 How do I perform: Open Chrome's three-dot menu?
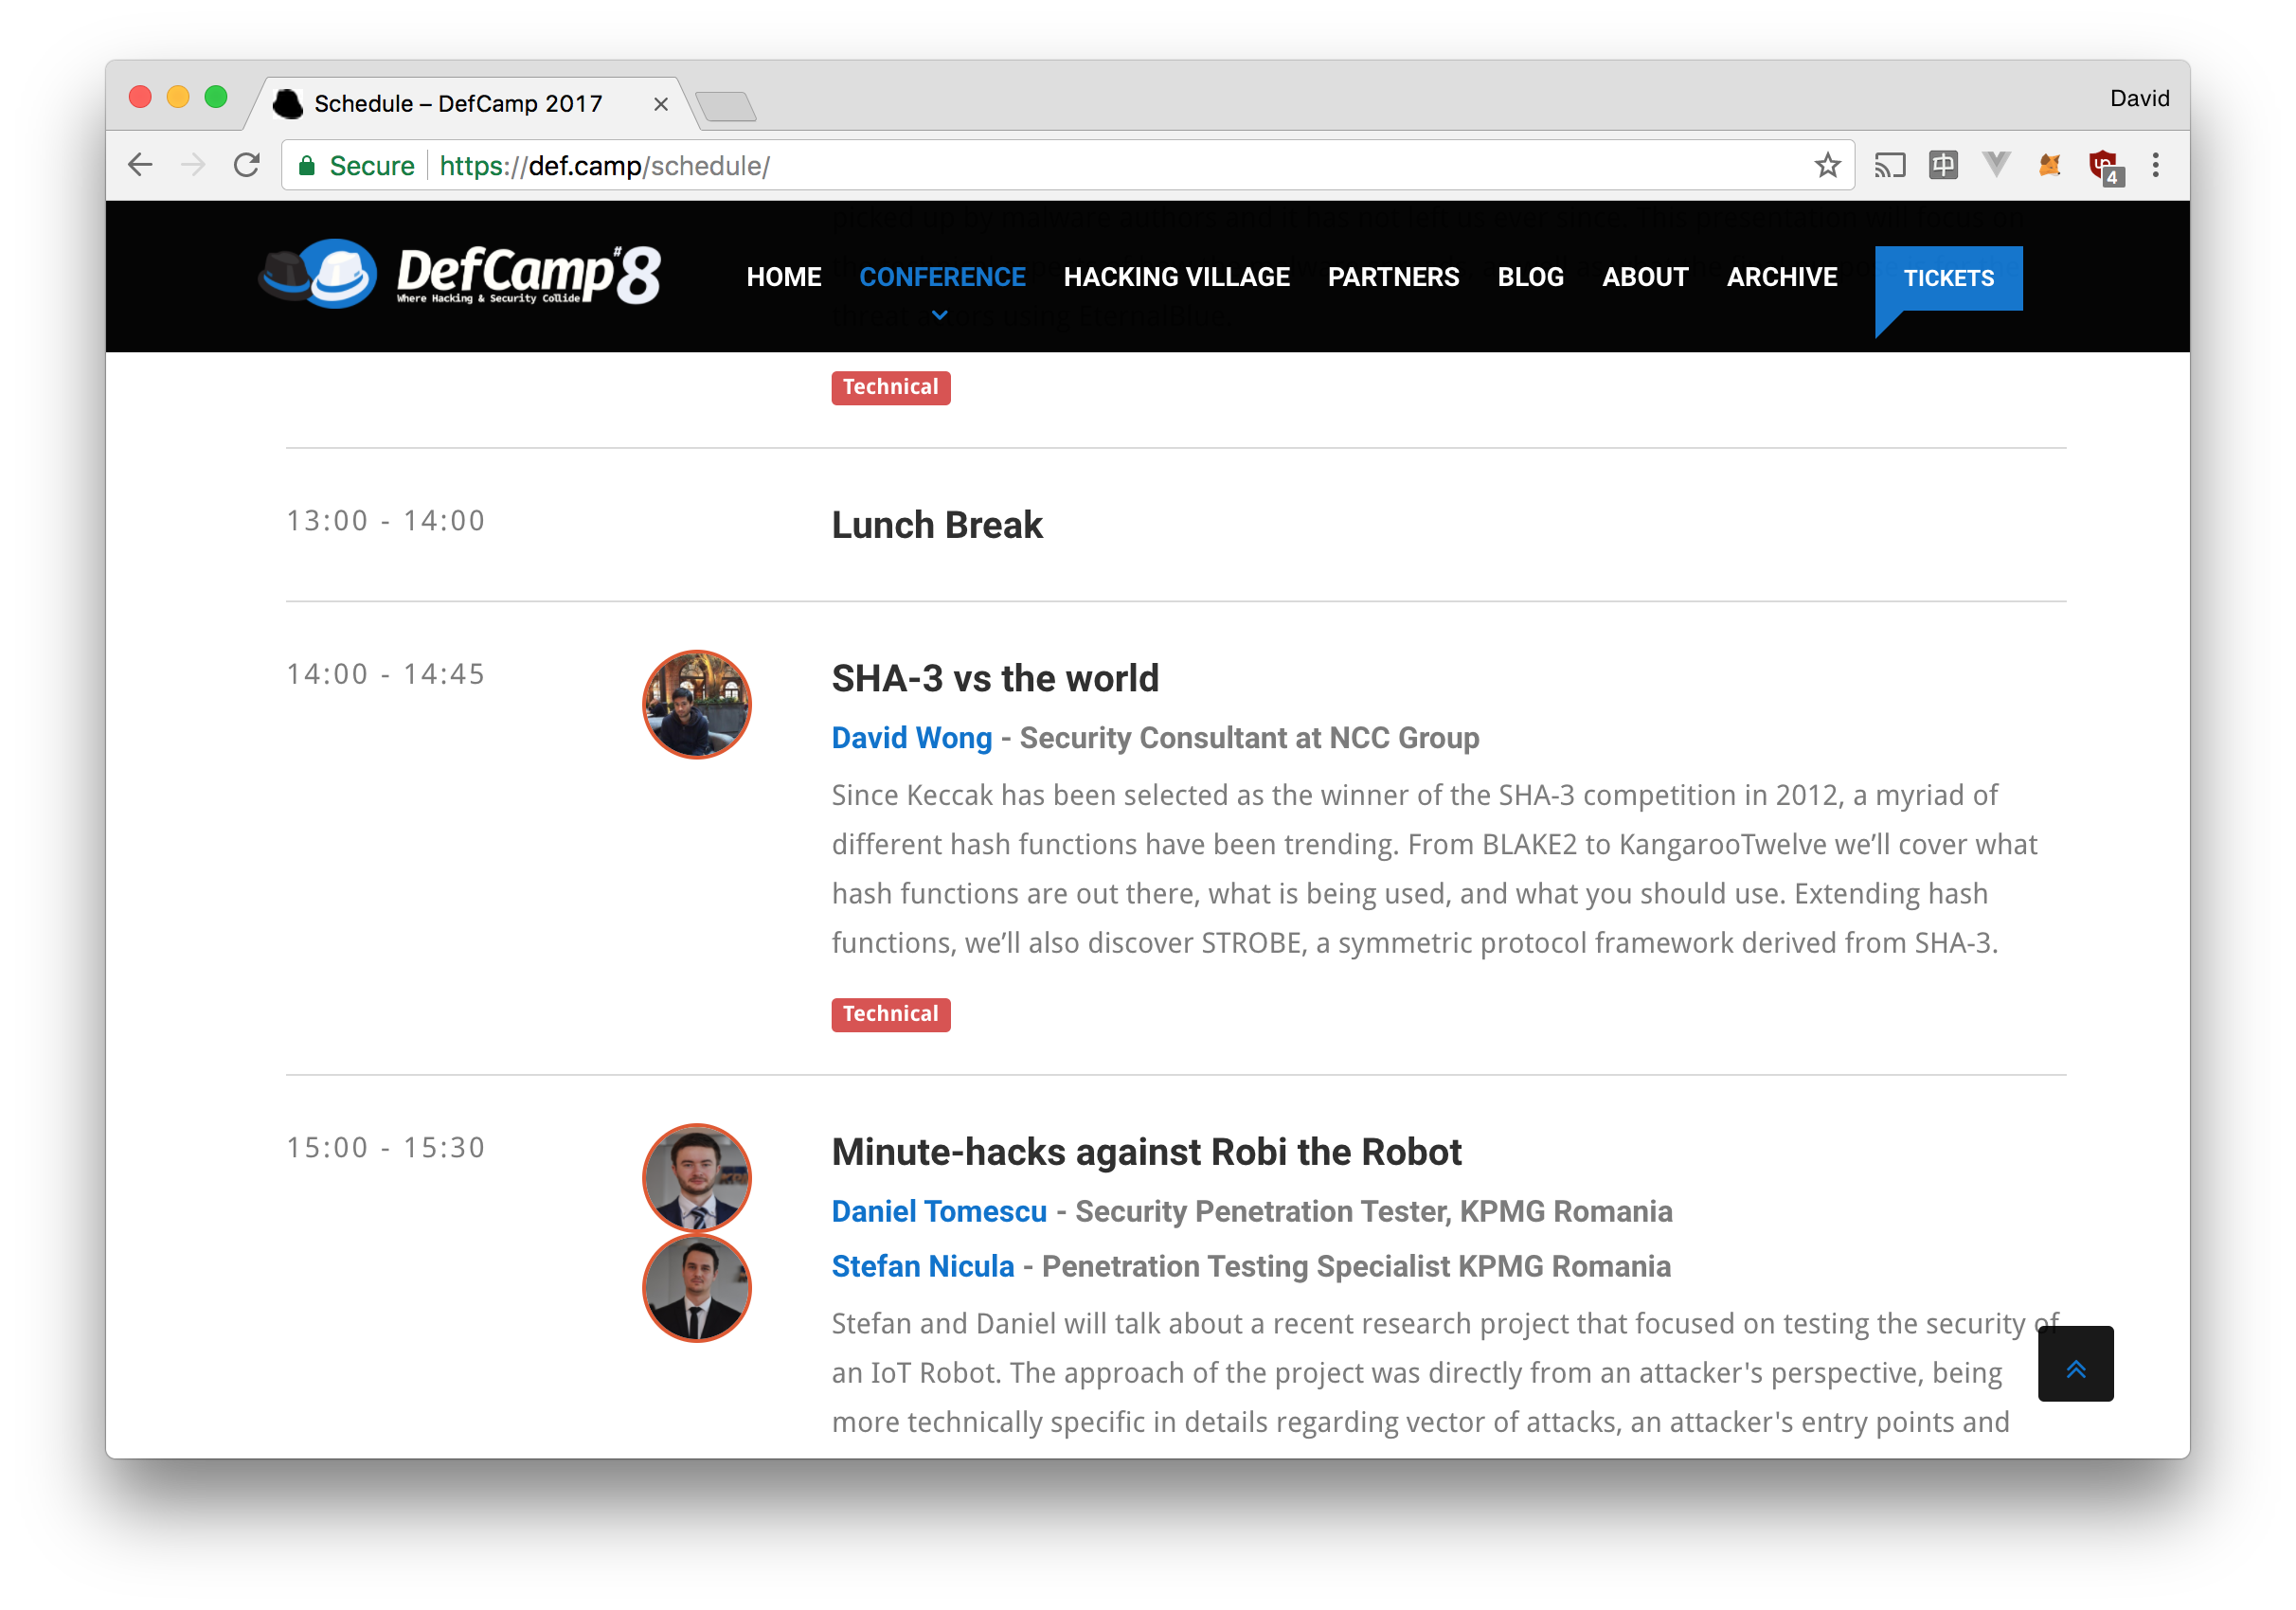click(2156, 165)
